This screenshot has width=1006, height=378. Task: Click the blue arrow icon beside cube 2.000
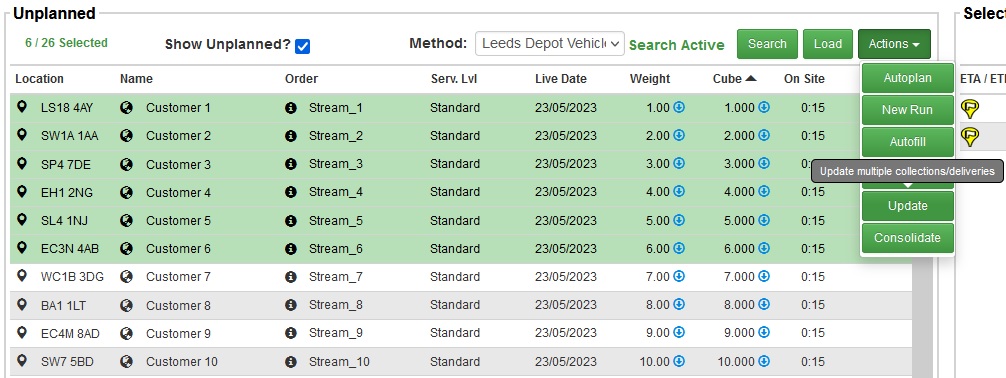click(764, 135)
